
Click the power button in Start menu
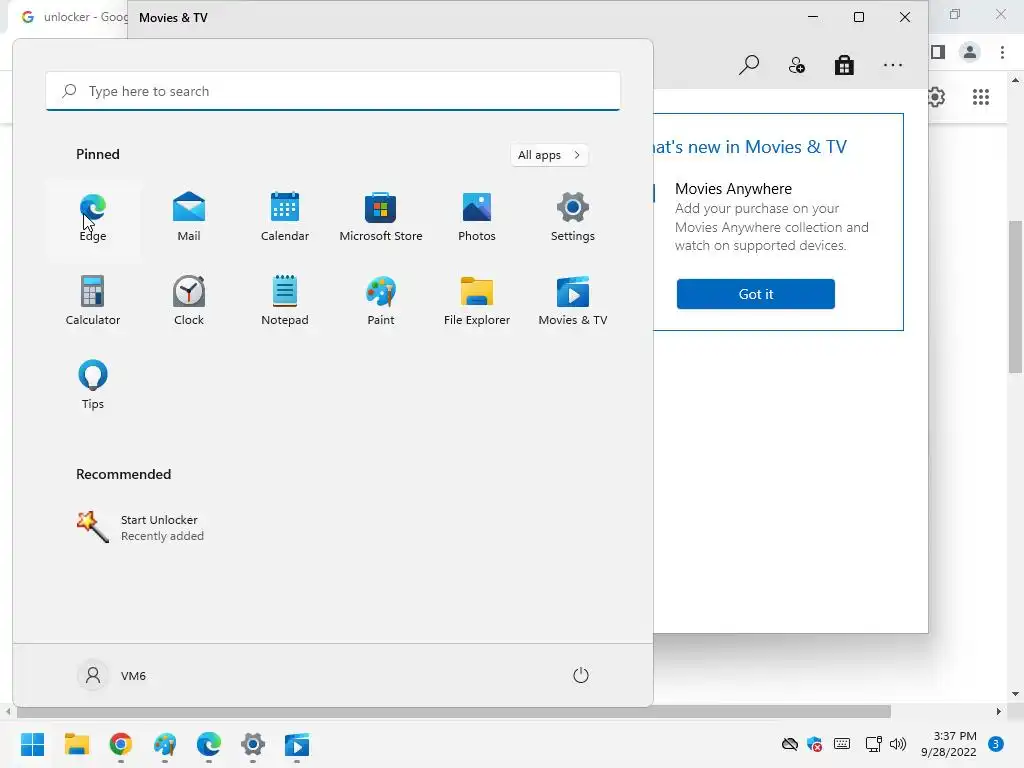[x=581, y=675]
